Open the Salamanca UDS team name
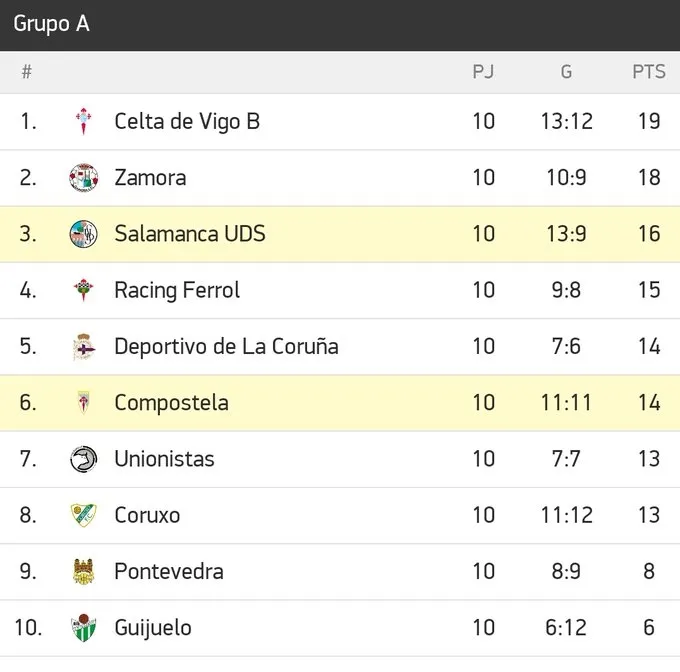This screenshot has width=680, height=672. (x=189, y=234)
